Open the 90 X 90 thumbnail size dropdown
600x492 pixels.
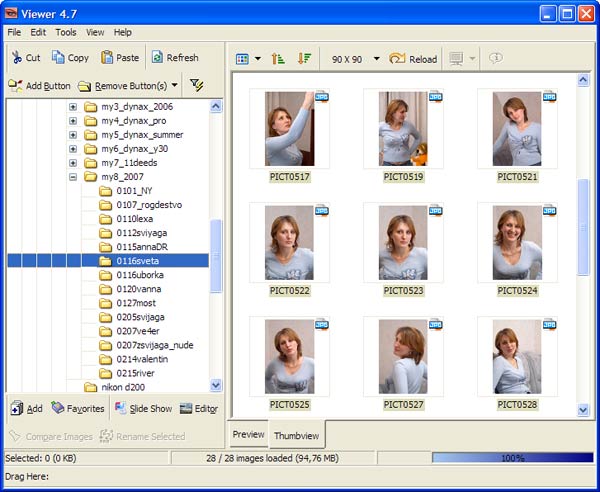pos(376,59)
